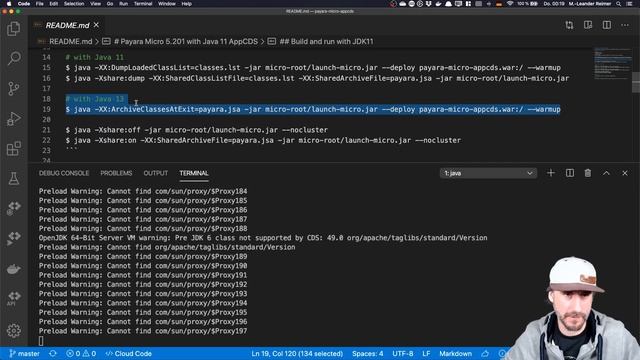
Task: Open the Window menu
Action: coord(167,4)
